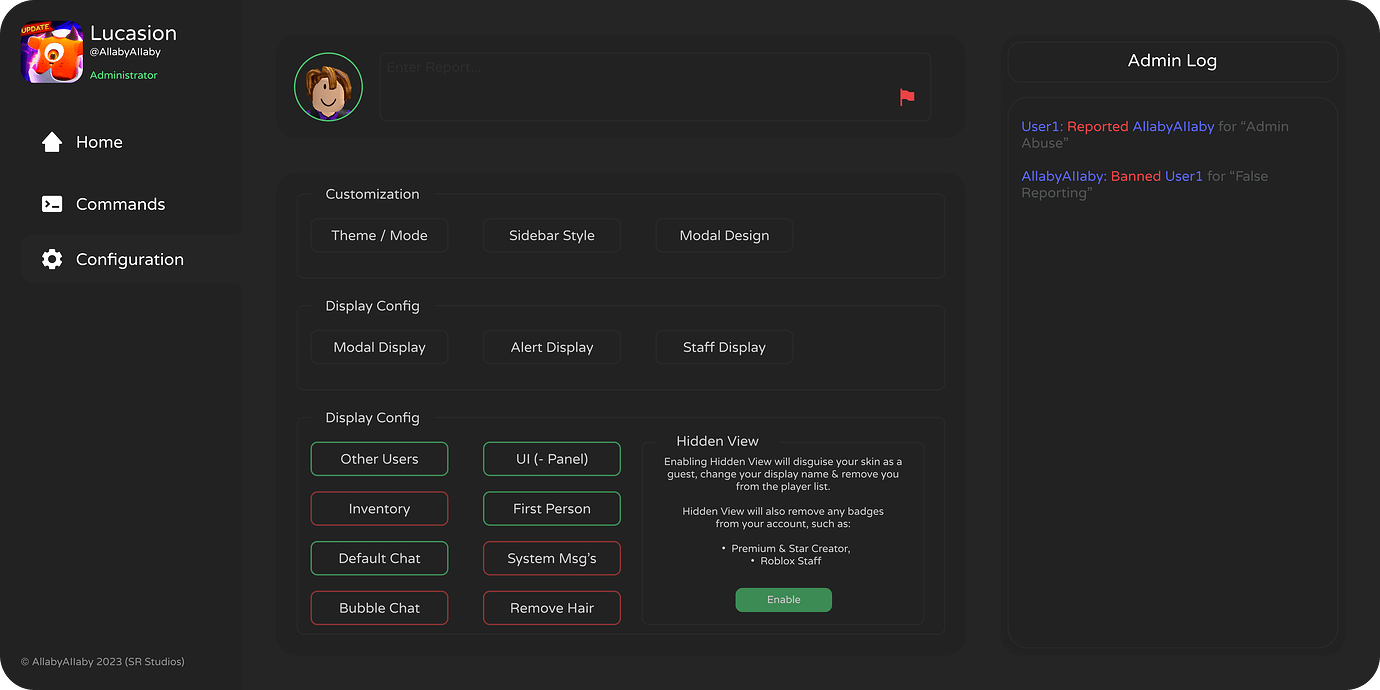Click the Configuration gear icon

(52, 259)
